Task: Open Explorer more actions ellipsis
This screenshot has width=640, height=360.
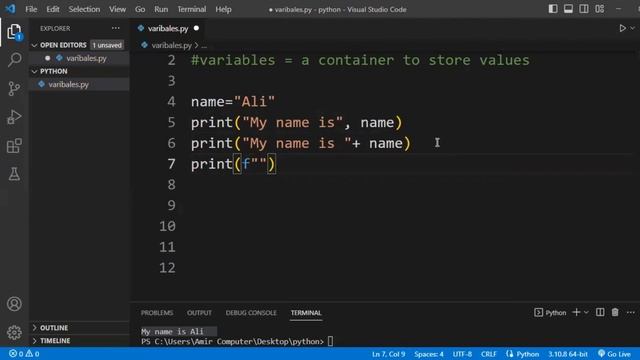Action: point(116,28)
